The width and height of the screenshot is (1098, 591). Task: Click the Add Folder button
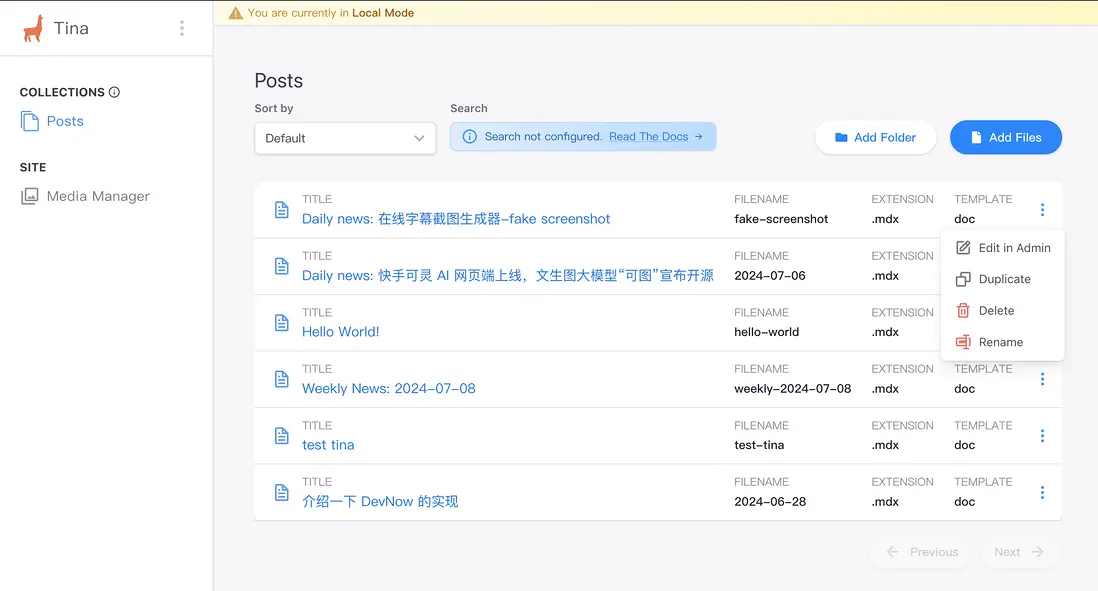pyautogui.click(x=875, y=137)
